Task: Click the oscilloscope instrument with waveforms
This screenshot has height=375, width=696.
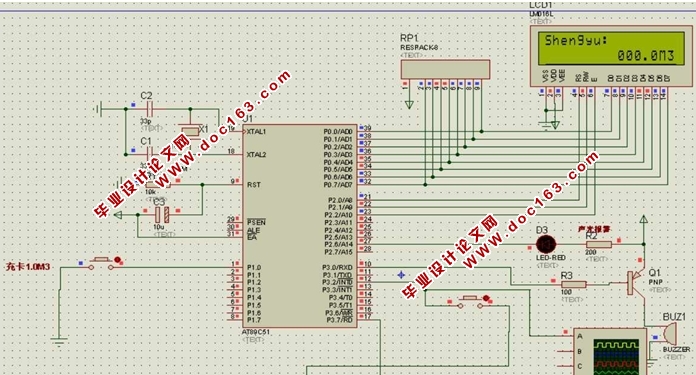Action: [x=610, y=351]
